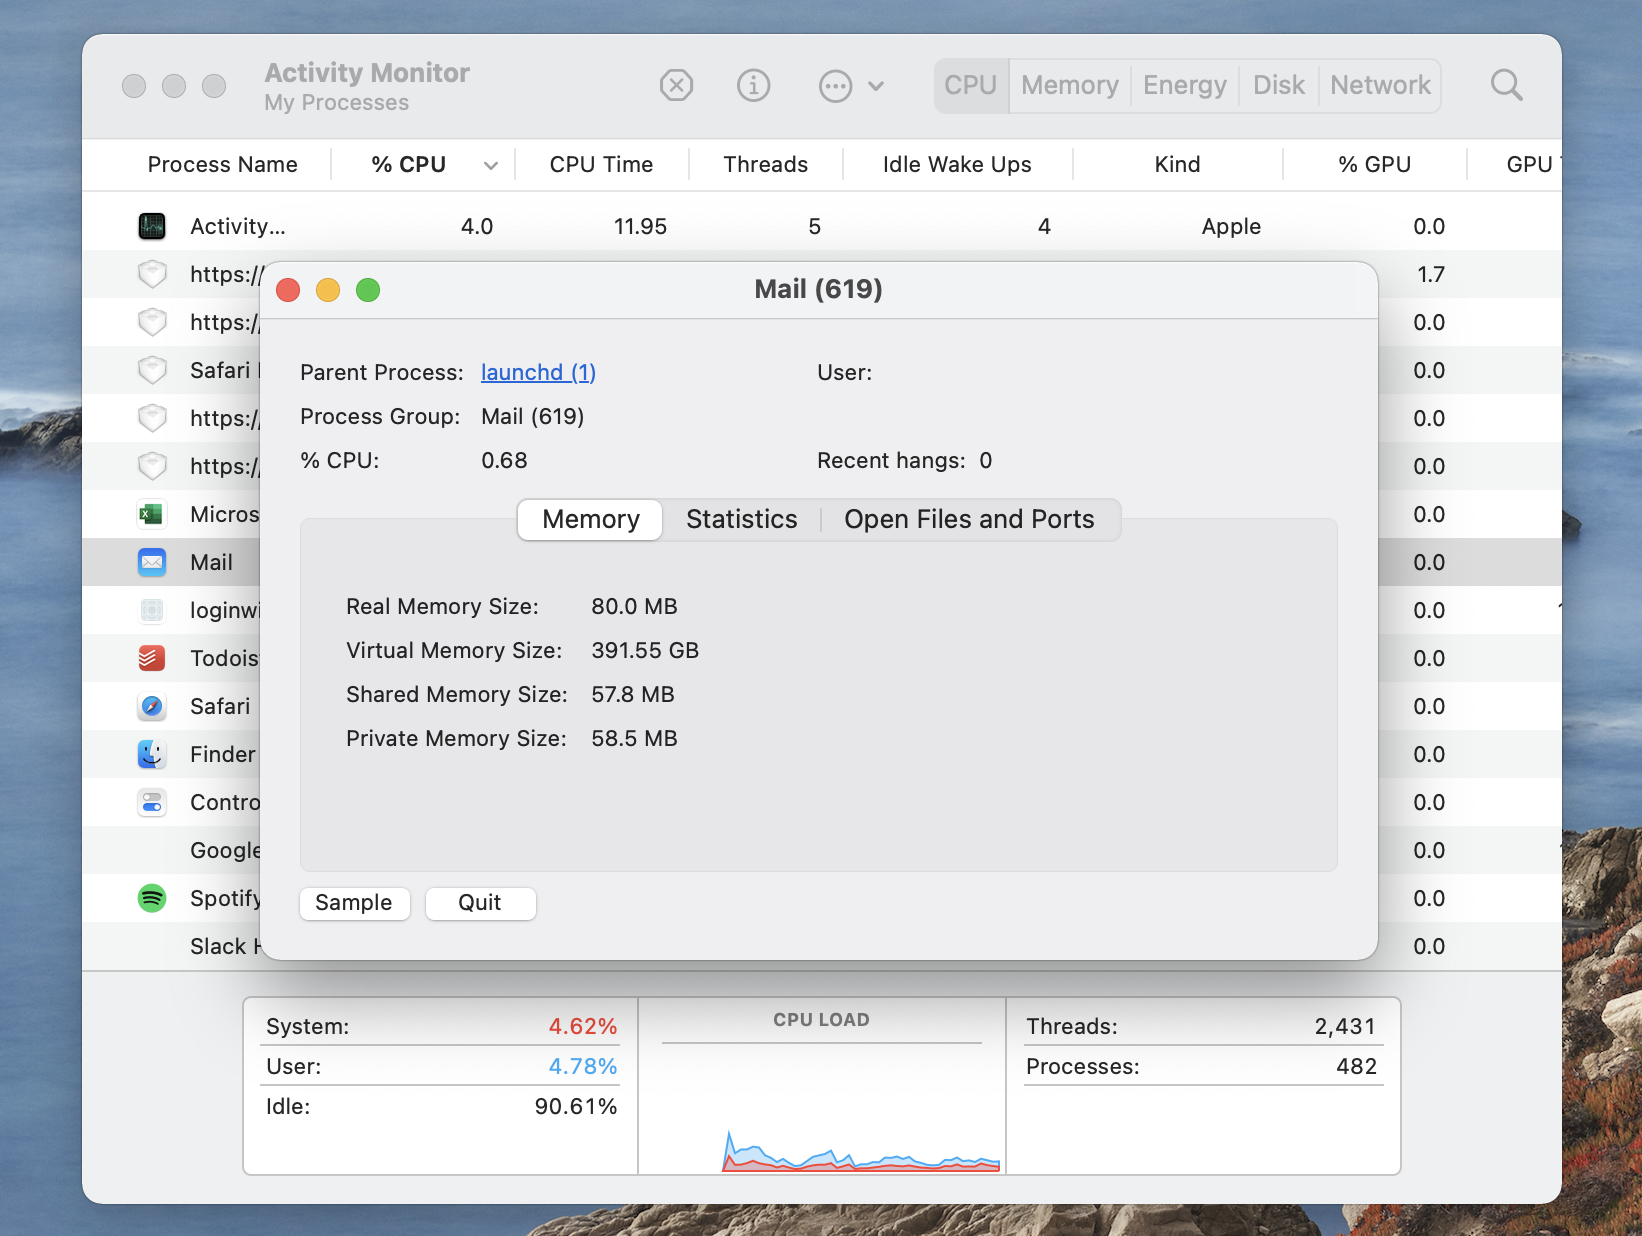Image resolution: width=1642 pixels, height=1236 pixels.
Task: Sort by CPU Time column header
Action: pos(601,164)
